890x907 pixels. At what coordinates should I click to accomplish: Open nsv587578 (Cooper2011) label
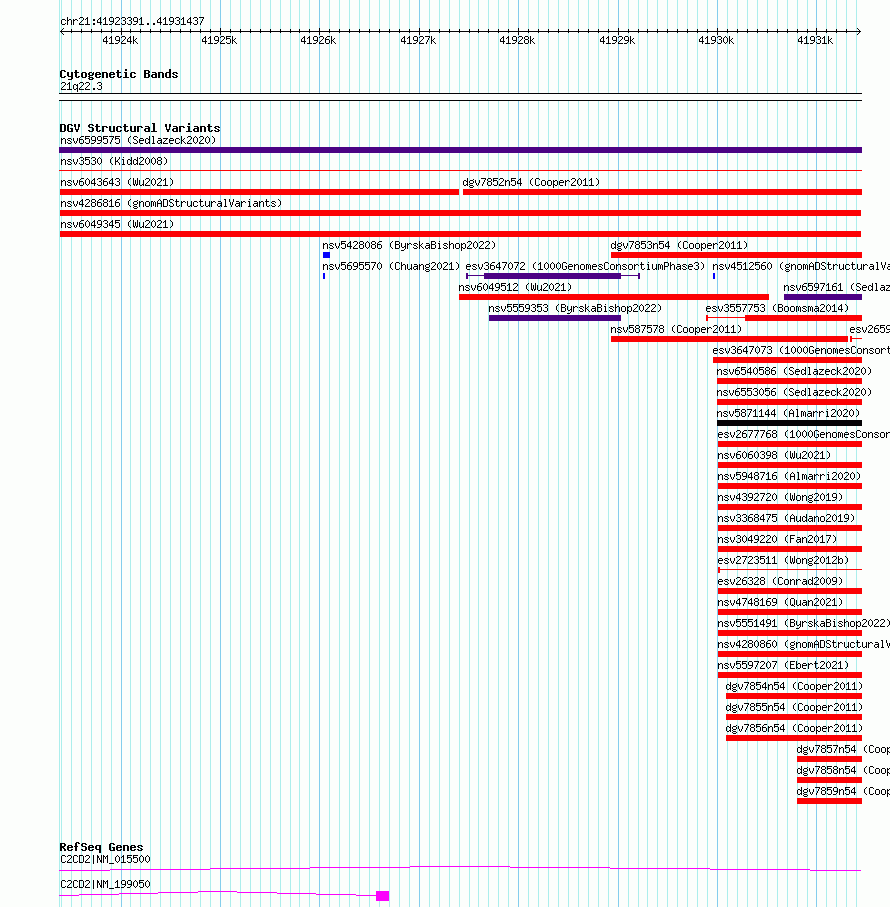[676, 329]
